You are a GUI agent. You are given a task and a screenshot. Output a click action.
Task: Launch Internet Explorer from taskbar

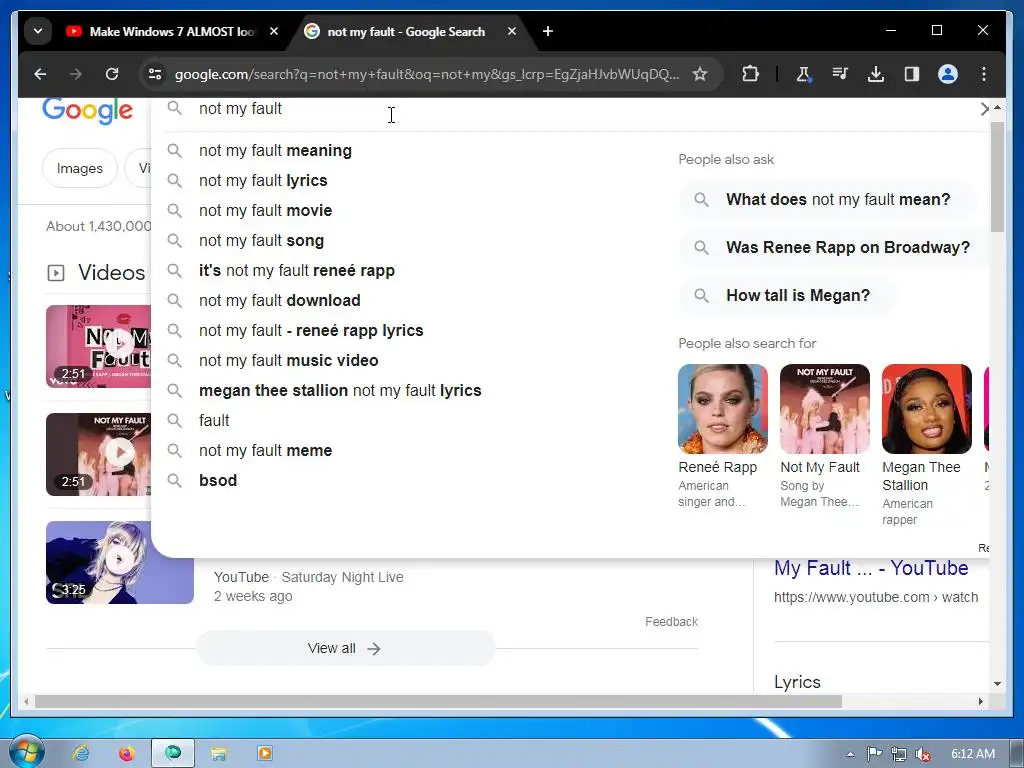82,753
